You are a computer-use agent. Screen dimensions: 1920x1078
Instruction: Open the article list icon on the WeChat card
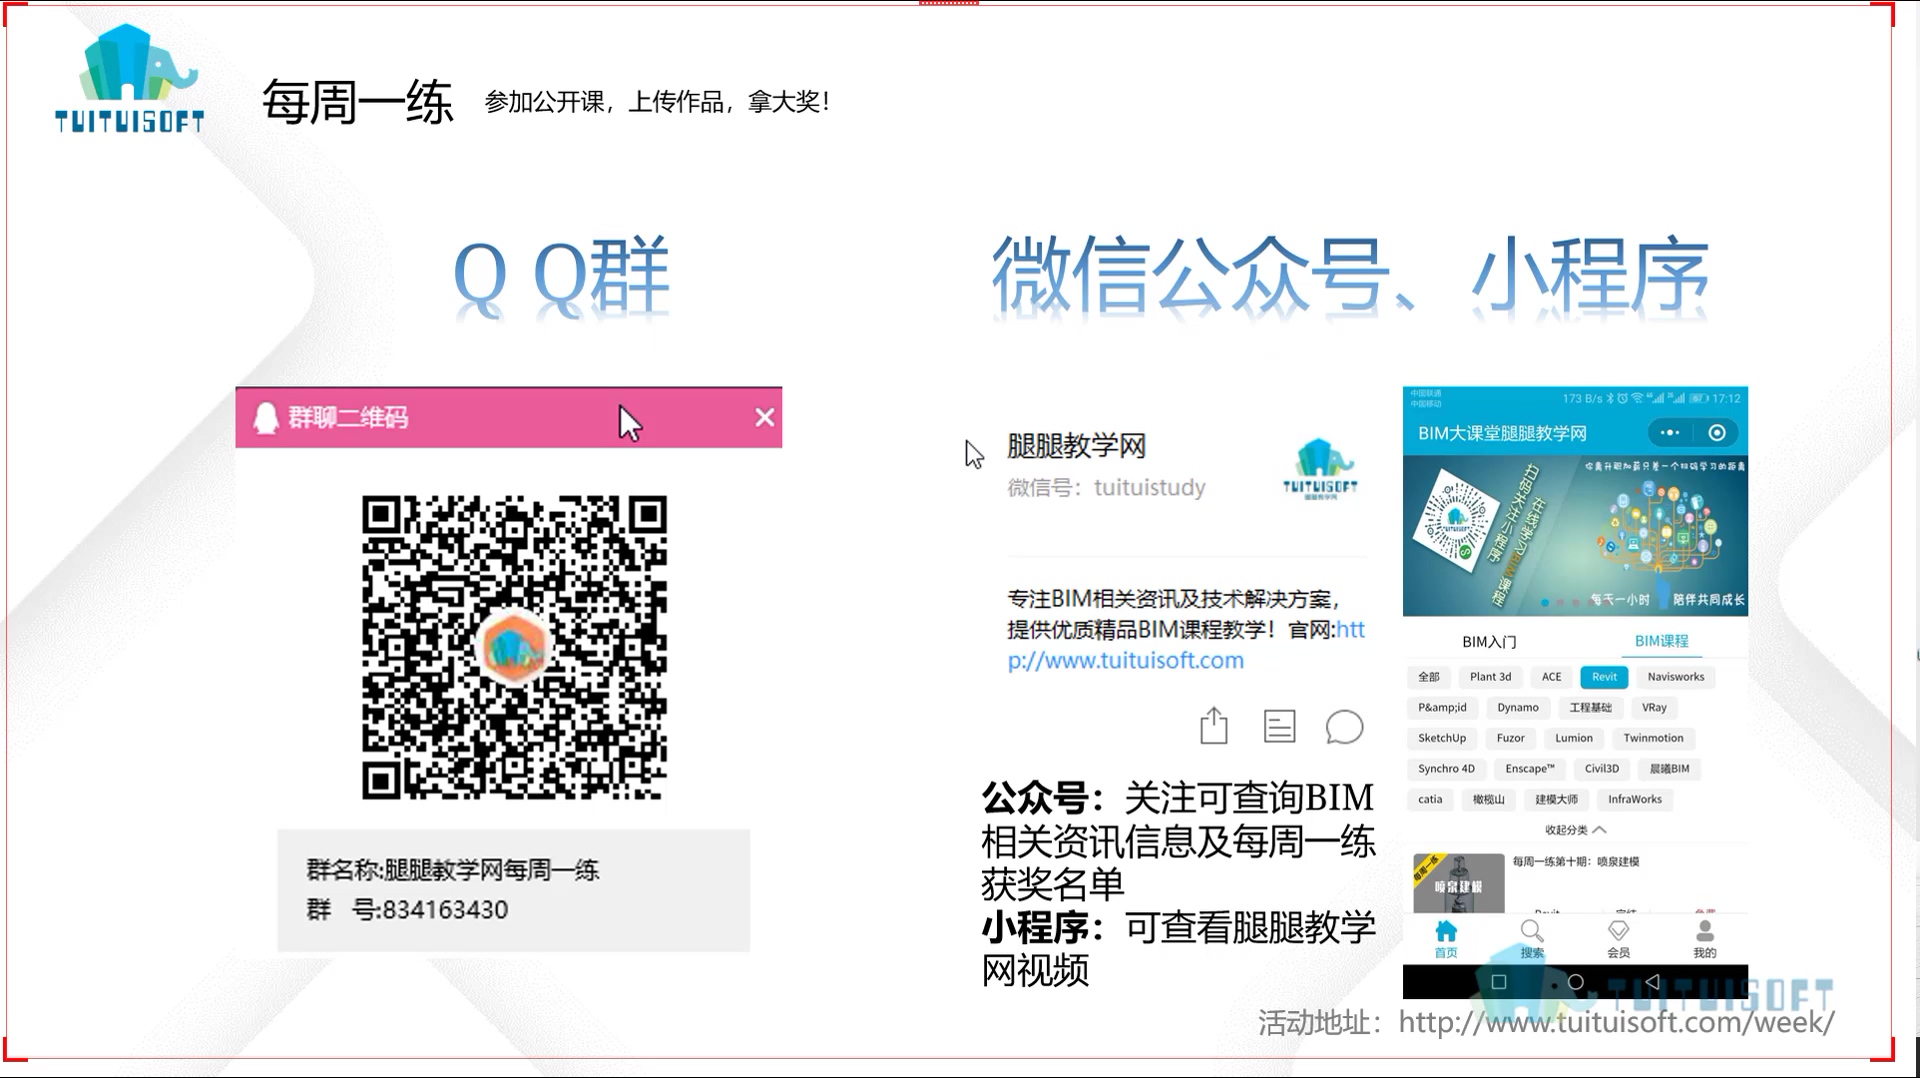click(1279, 726)
